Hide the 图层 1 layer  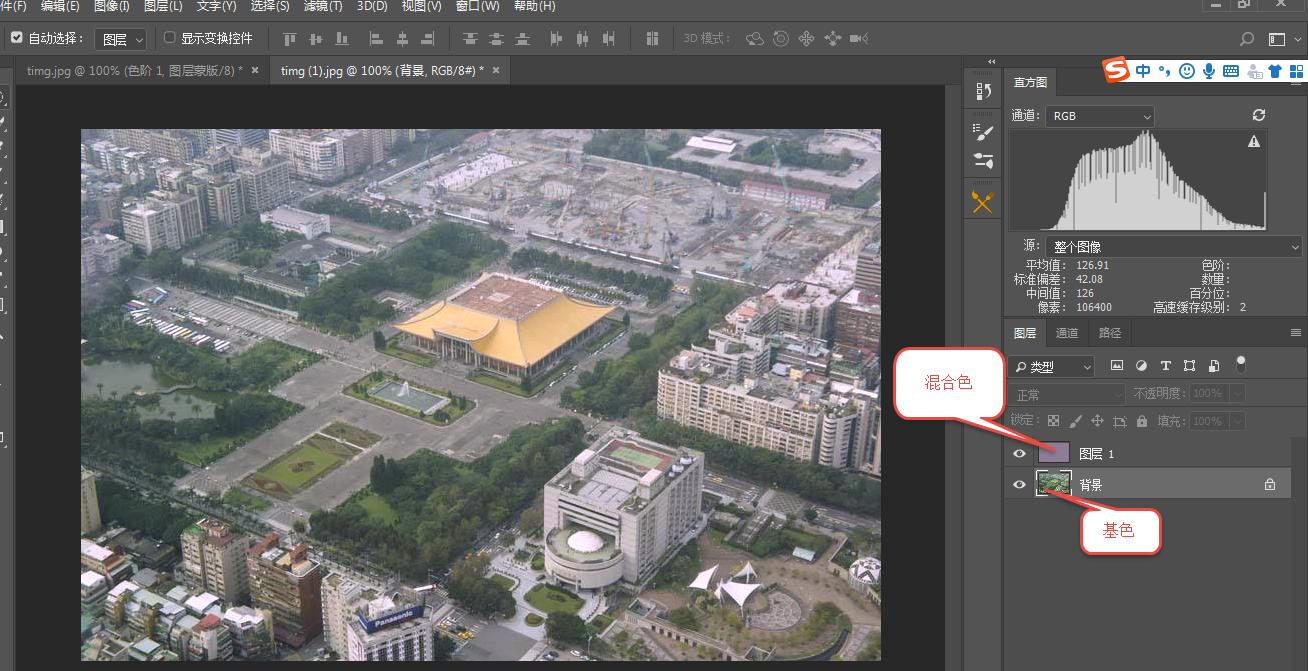tap(1019, 453)
